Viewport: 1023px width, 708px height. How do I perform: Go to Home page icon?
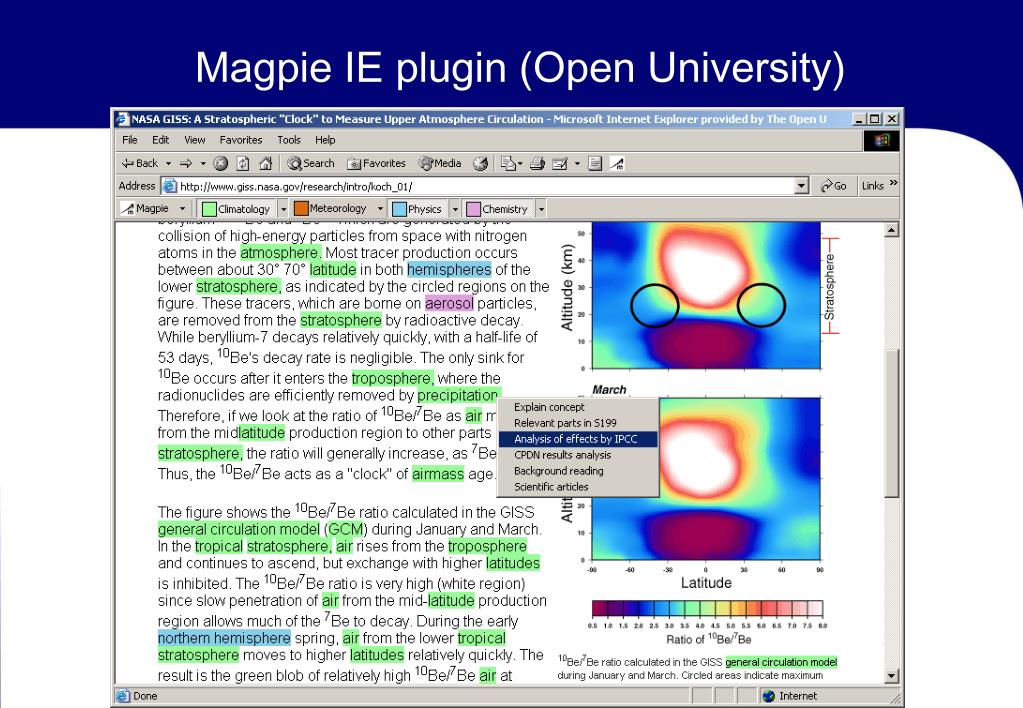click(x=266, y=163)
